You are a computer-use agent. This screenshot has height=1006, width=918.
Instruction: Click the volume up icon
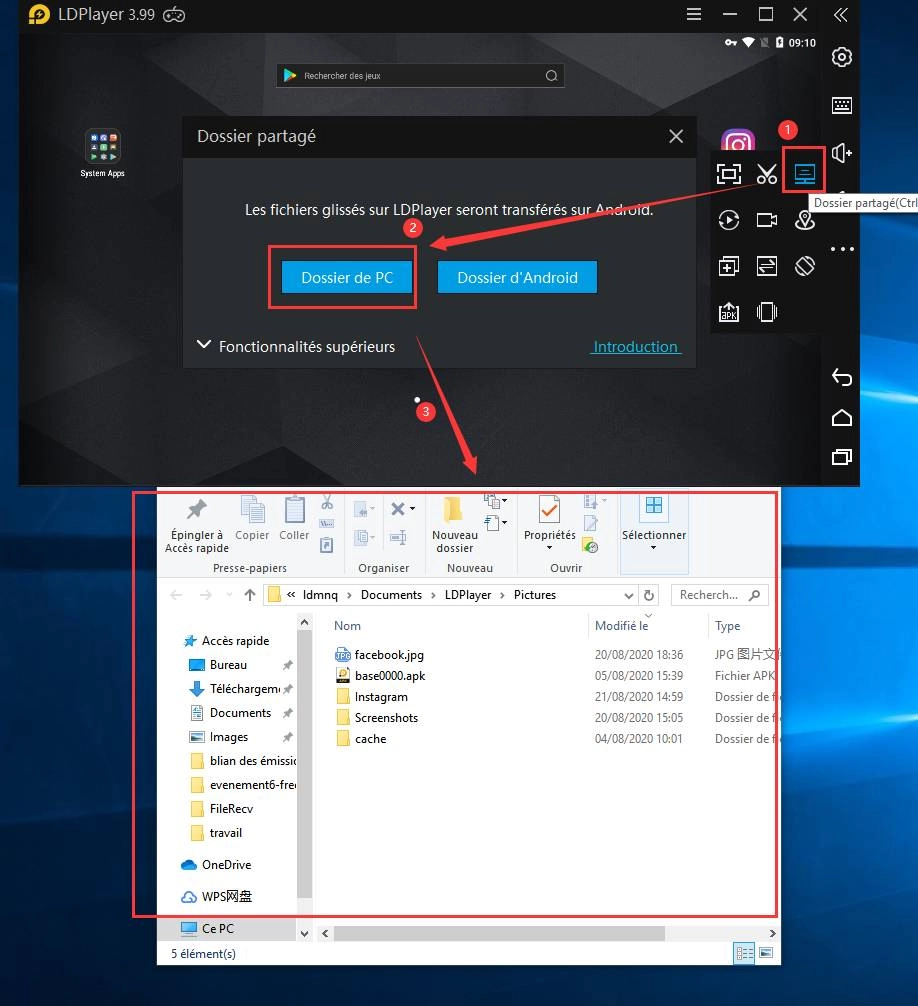(x=841, y=153)
